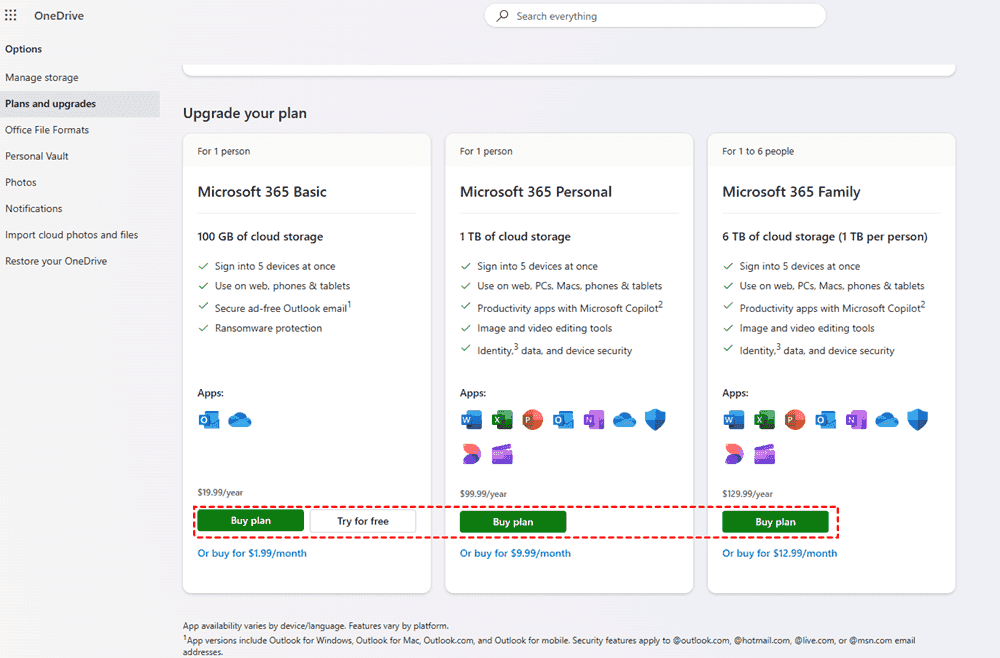
Task: Buy plan for Microsoft 365 Basic
Action: 251,520
